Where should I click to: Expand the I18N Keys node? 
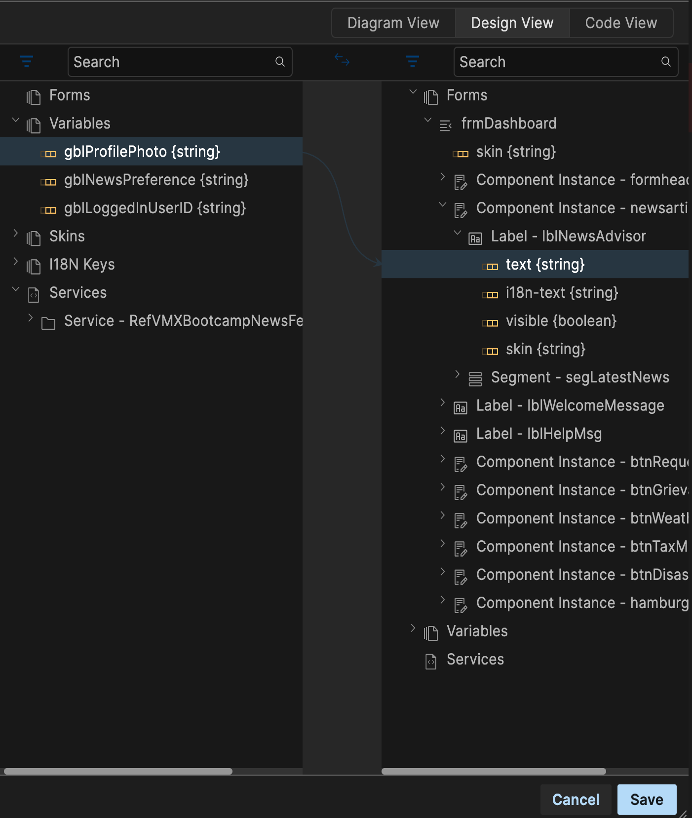pos(16,264)
